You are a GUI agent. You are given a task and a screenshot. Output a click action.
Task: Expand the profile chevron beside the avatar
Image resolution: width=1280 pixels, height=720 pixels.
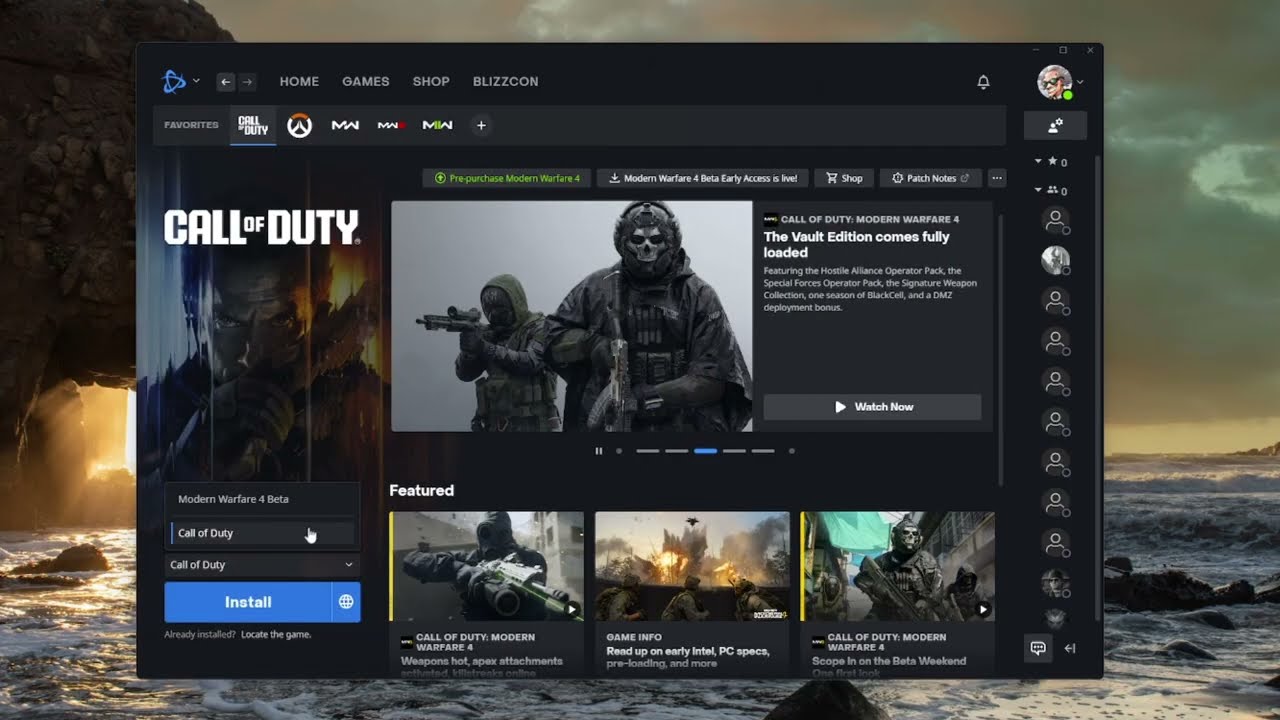click(x=1080, y=82)
